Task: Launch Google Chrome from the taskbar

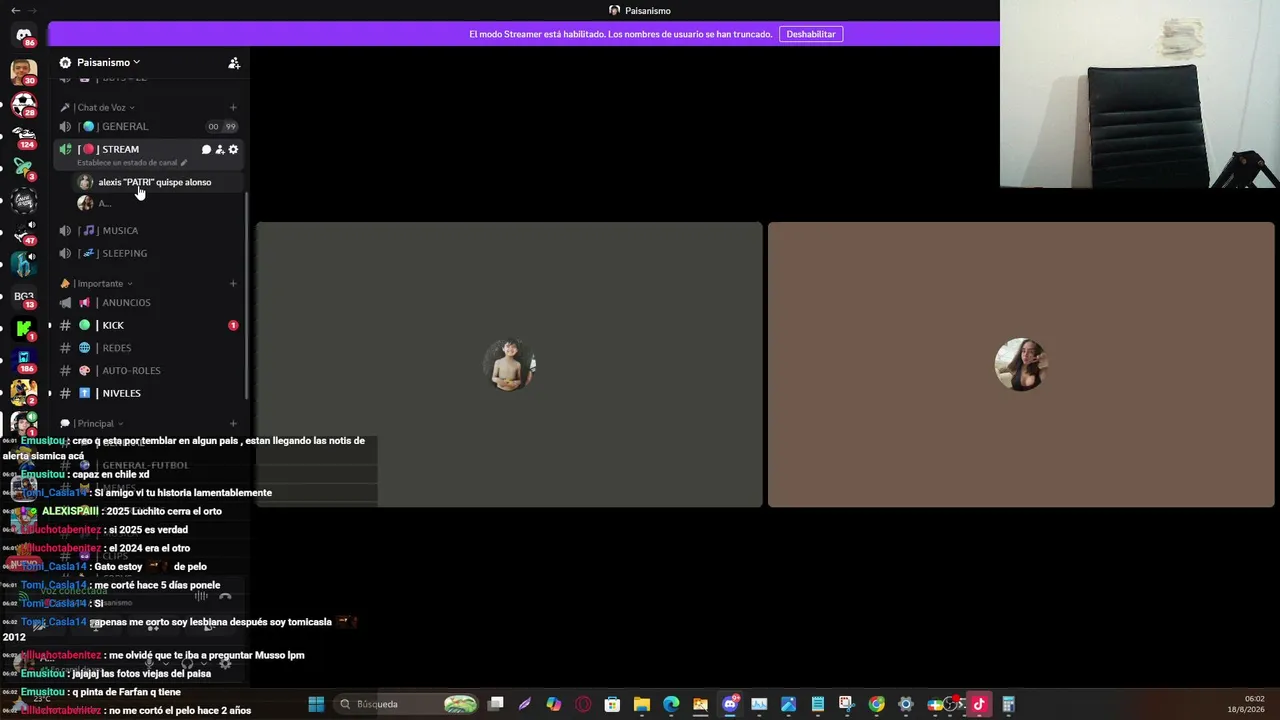Action: (x=876, y=704)
